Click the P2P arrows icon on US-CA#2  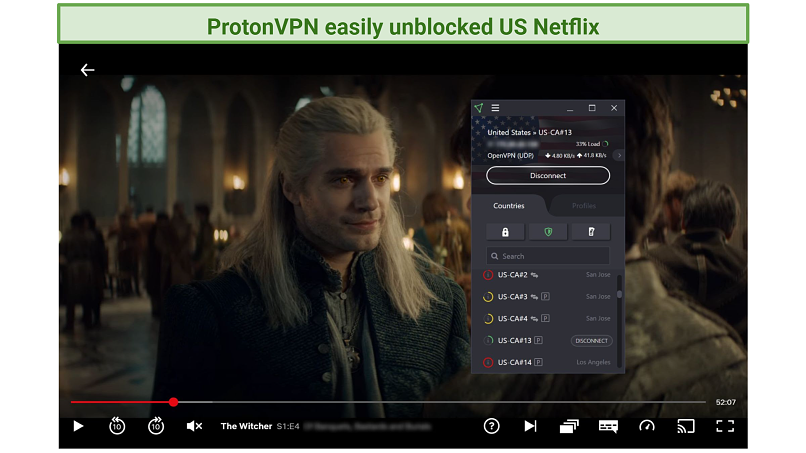coord(535,275)
